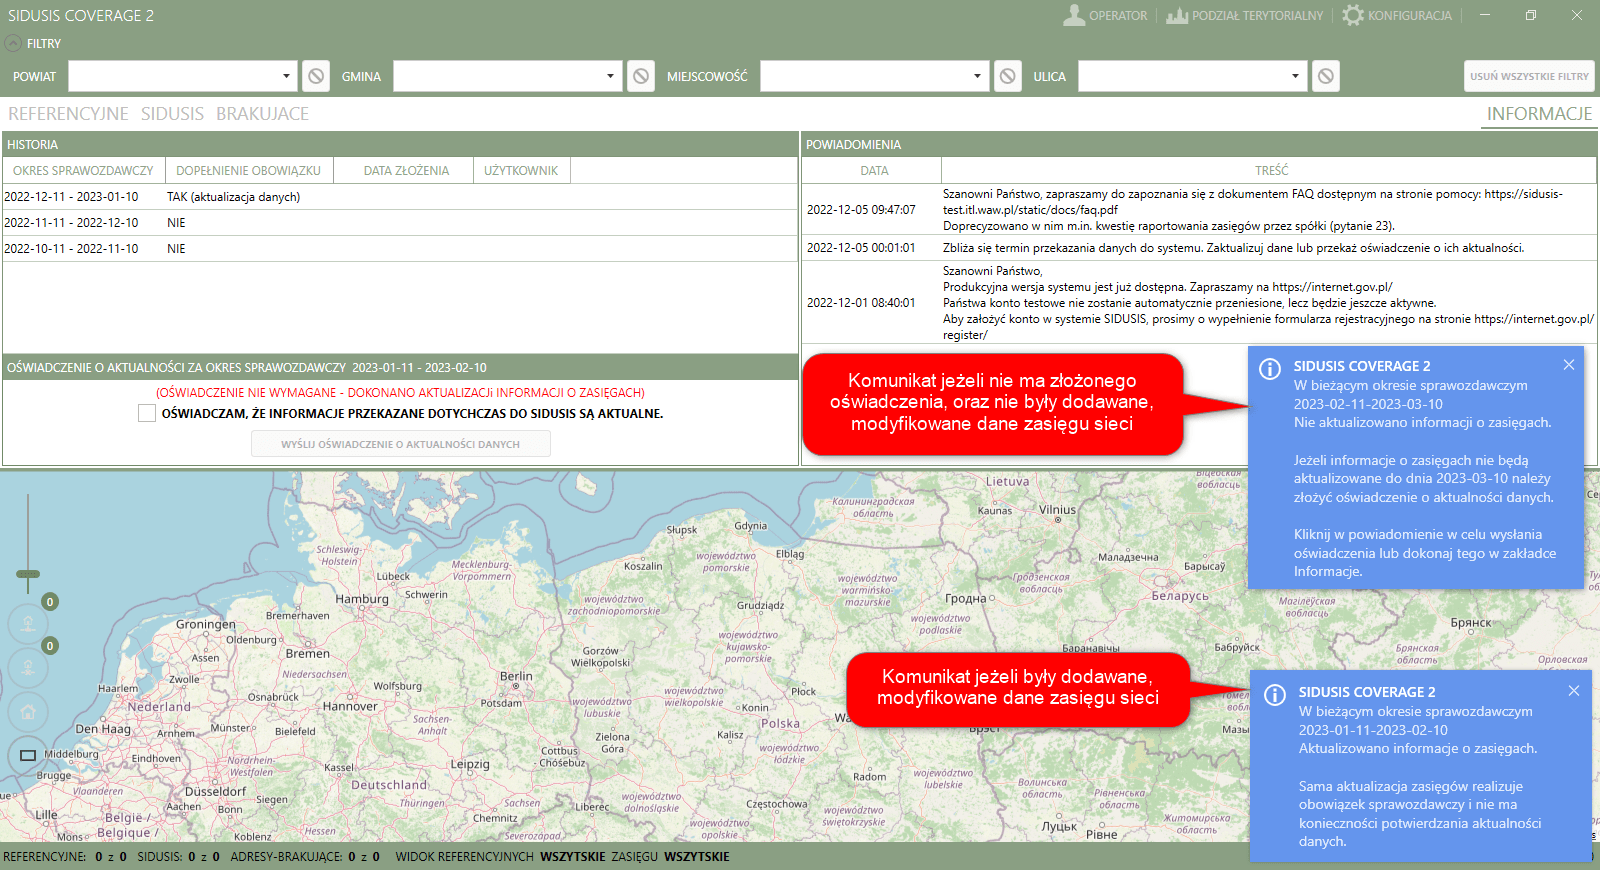Check the data actuality declaration checkbox
The image size is (1600, 870).
tap(147, 413)
